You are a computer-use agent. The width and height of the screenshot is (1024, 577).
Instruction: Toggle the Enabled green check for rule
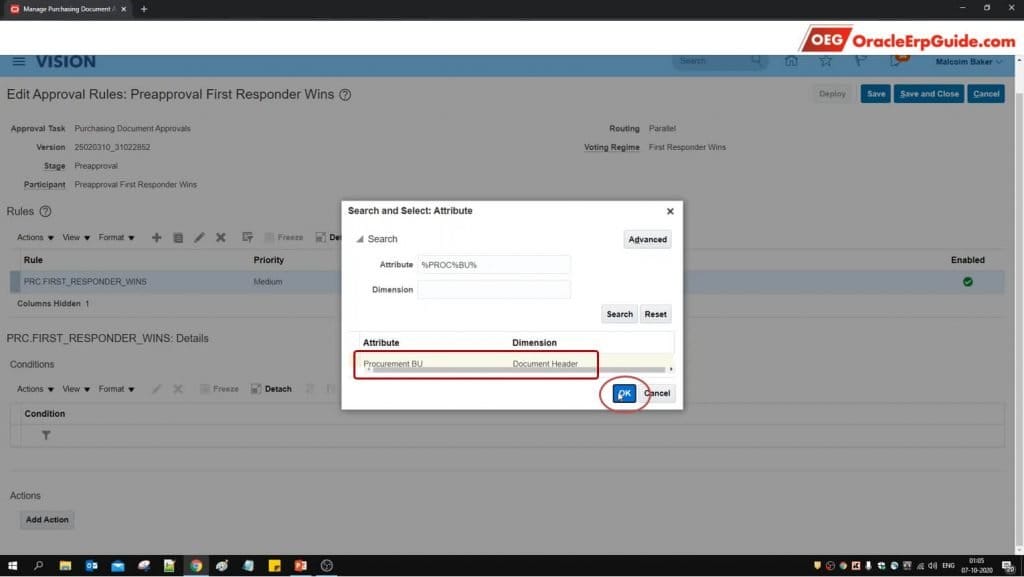(x=967, y=282)
